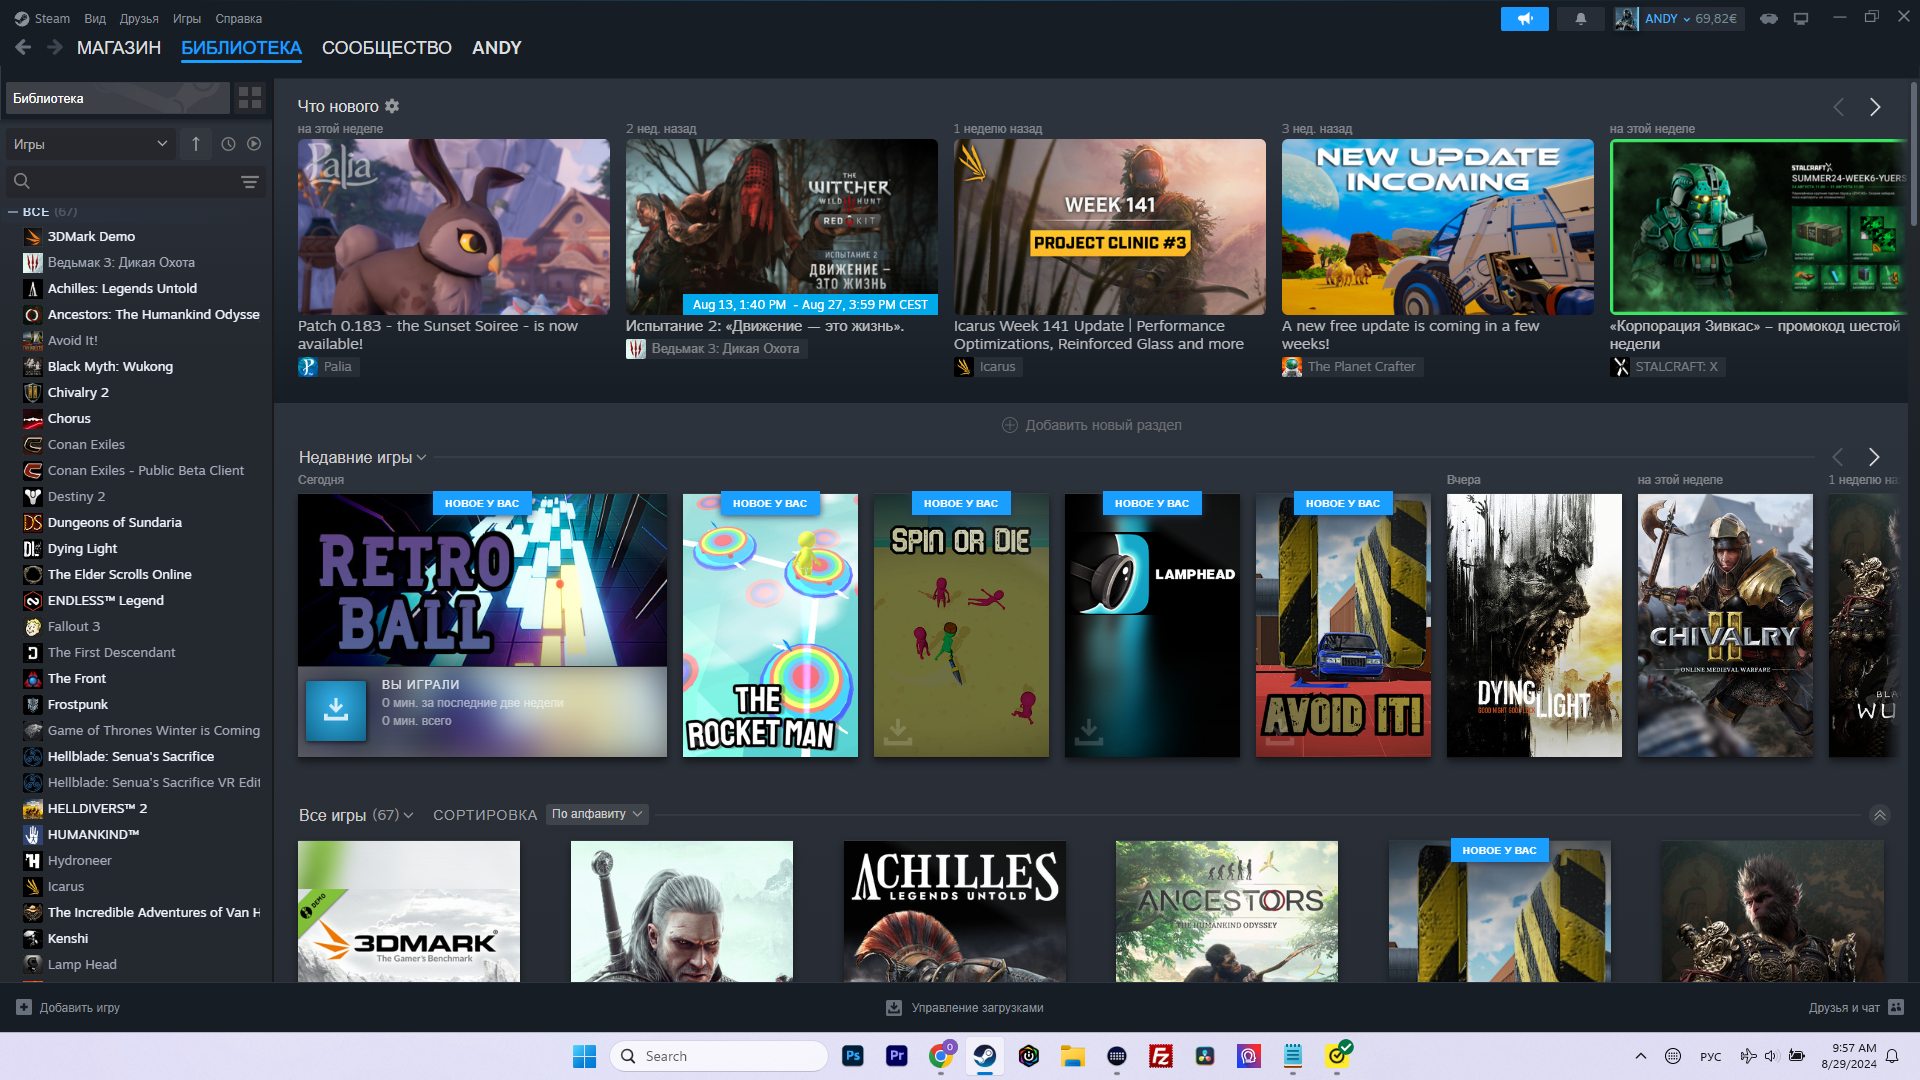Open Steam from the Windows taskbar
This screenshot has height=1080, width=1920.
984,1056
